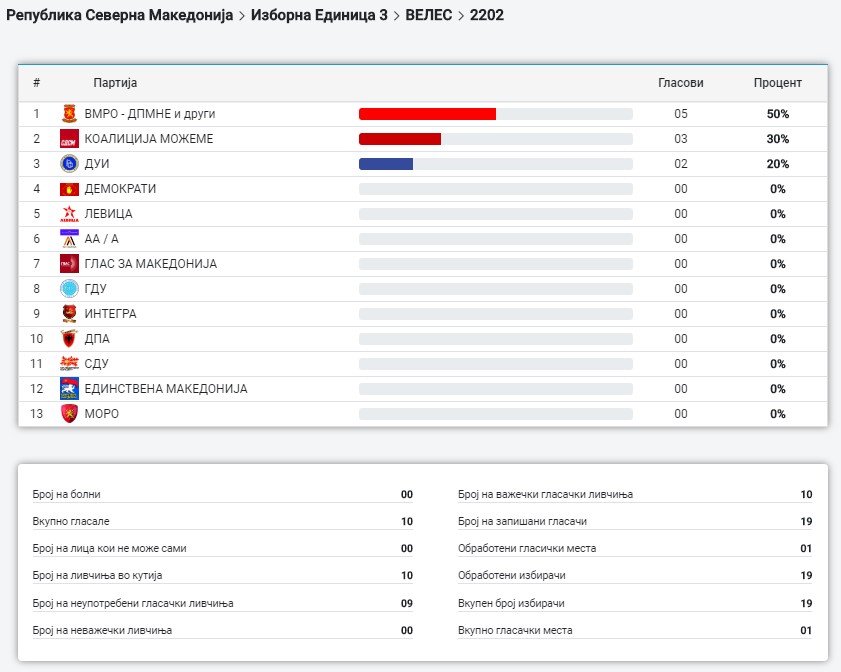Click the Партија column header
The width and height of the screenshot is (841, 672).
point(115,83)
